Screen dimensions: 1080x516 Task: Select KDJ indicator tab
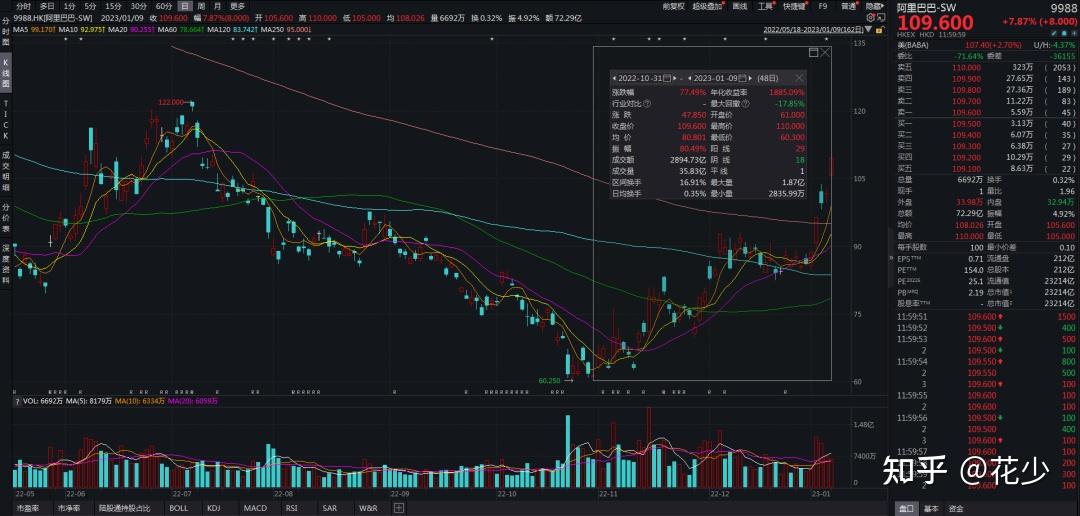click(x=214, y=508)
